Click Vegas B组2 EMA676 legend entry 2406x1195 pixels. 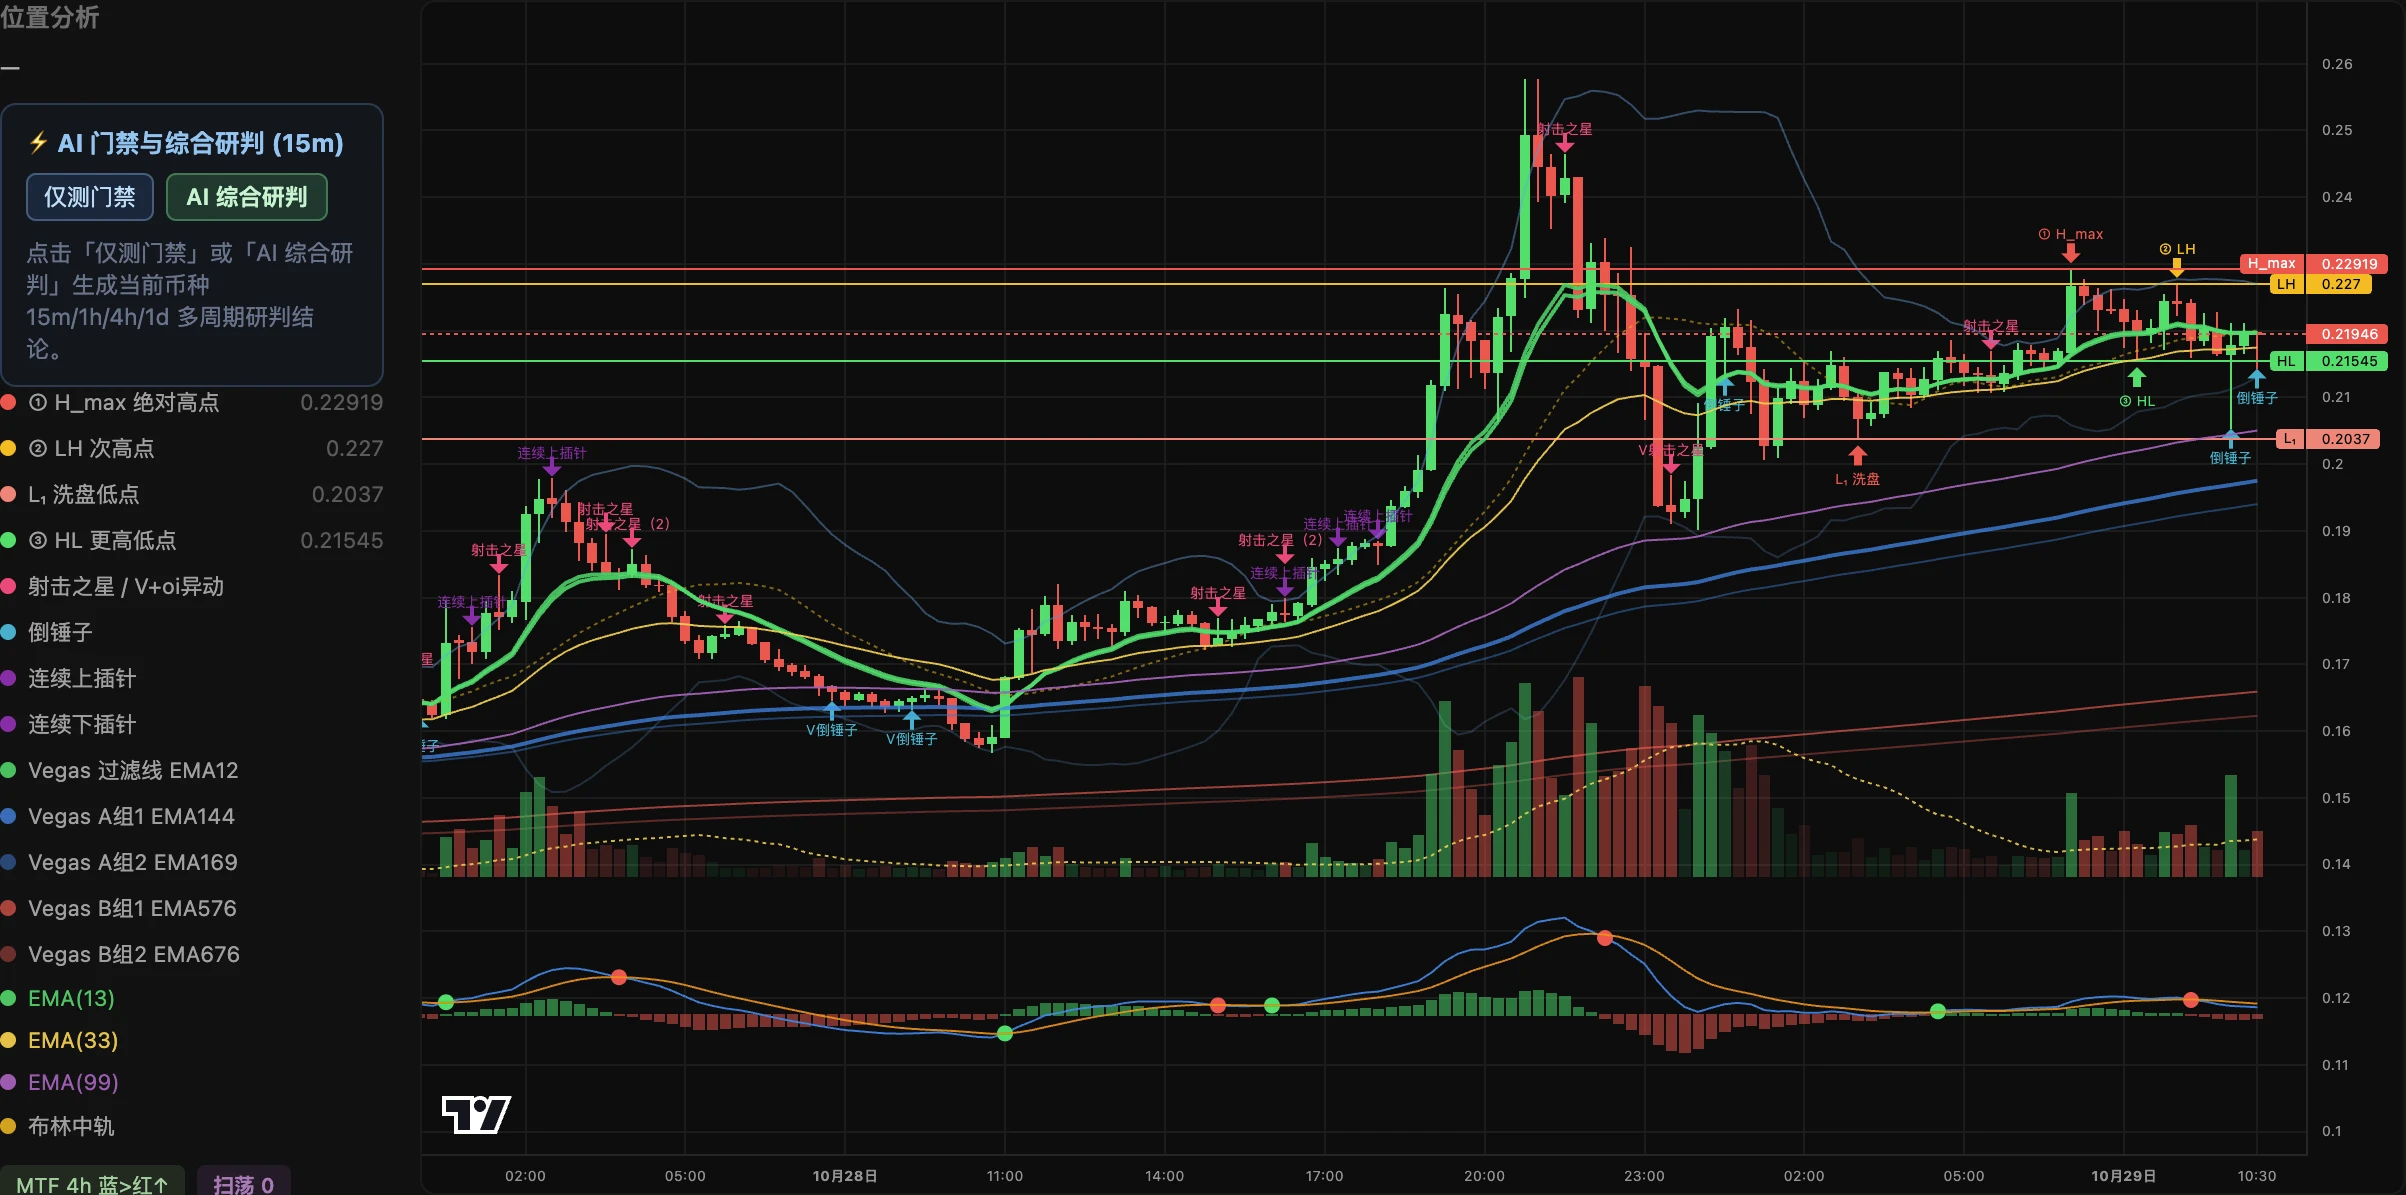121,954
